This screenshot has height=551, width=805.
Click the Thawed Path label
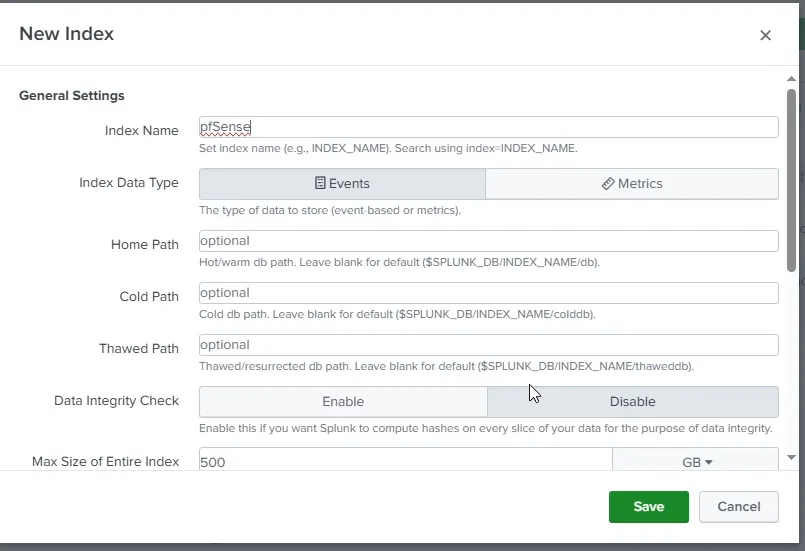(x=139, y=349)
